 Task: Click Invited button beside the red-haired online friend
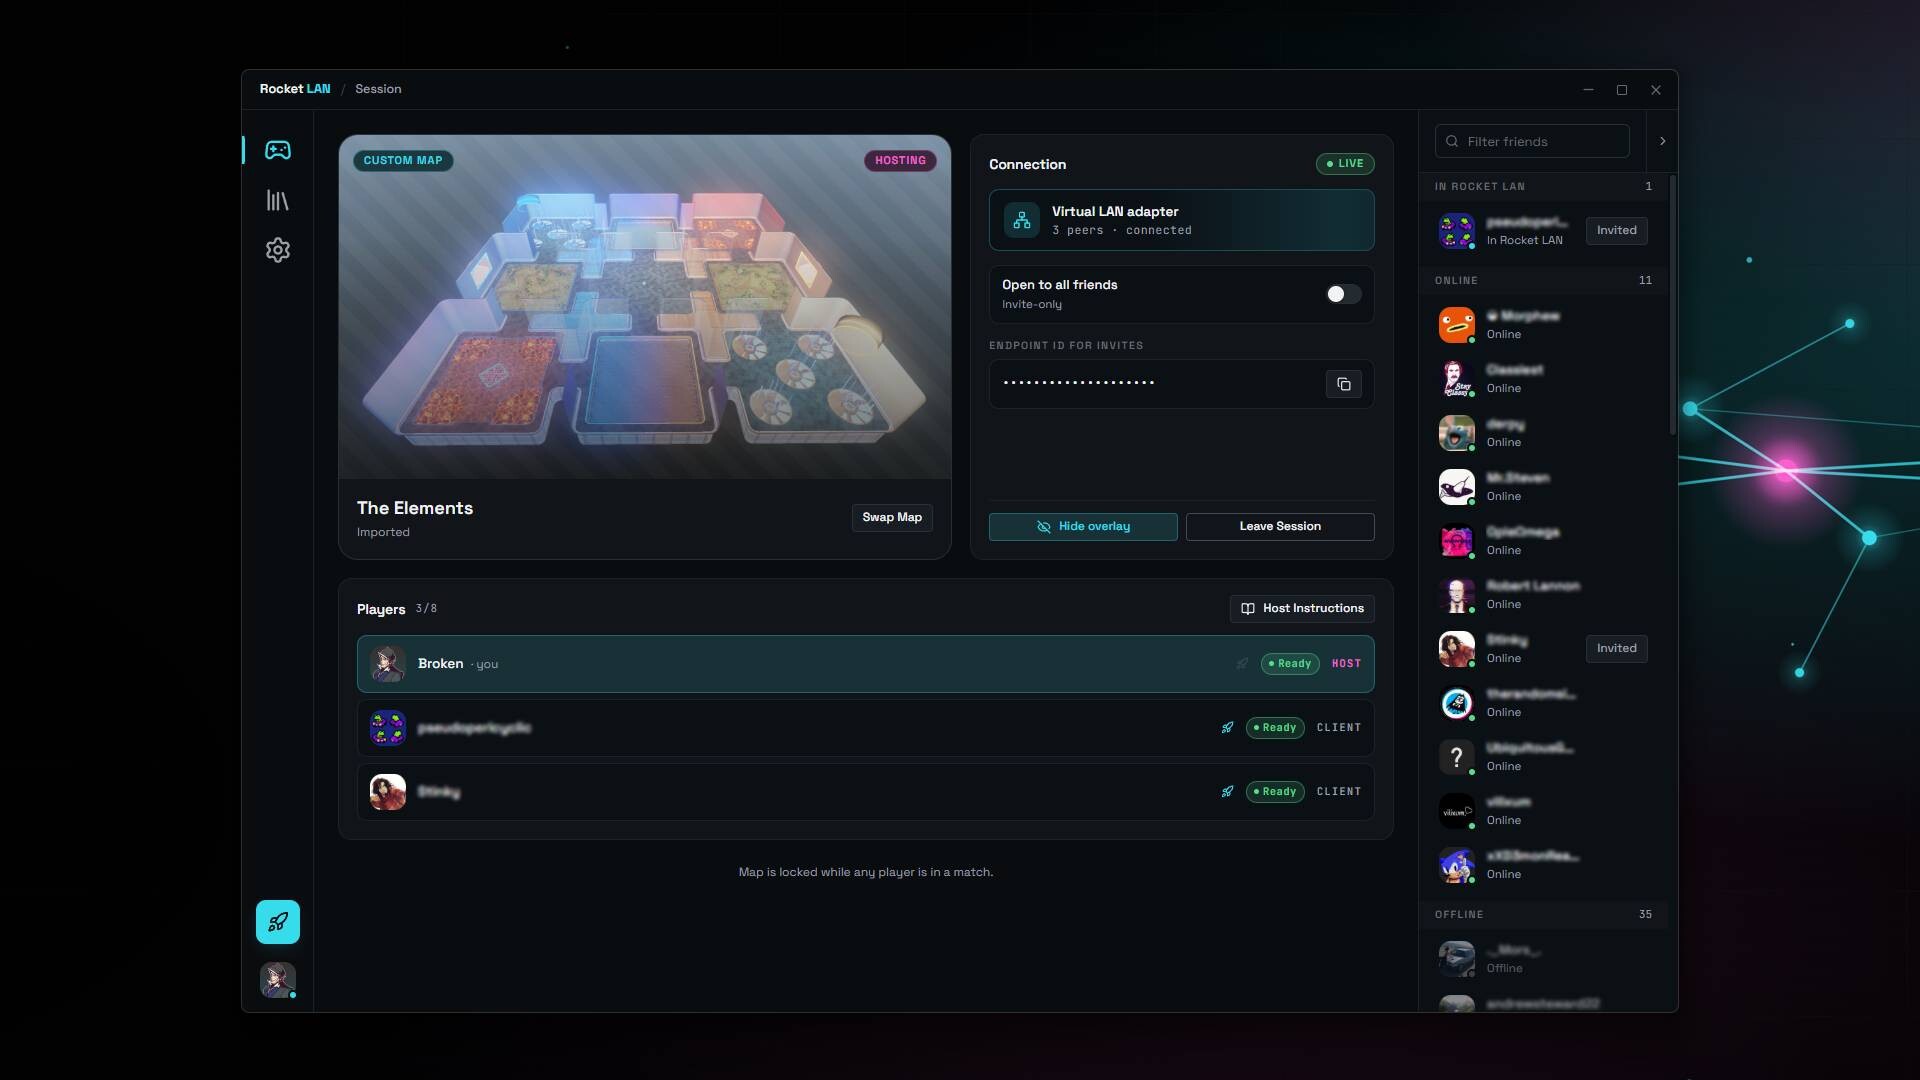tap(1616, 649)
